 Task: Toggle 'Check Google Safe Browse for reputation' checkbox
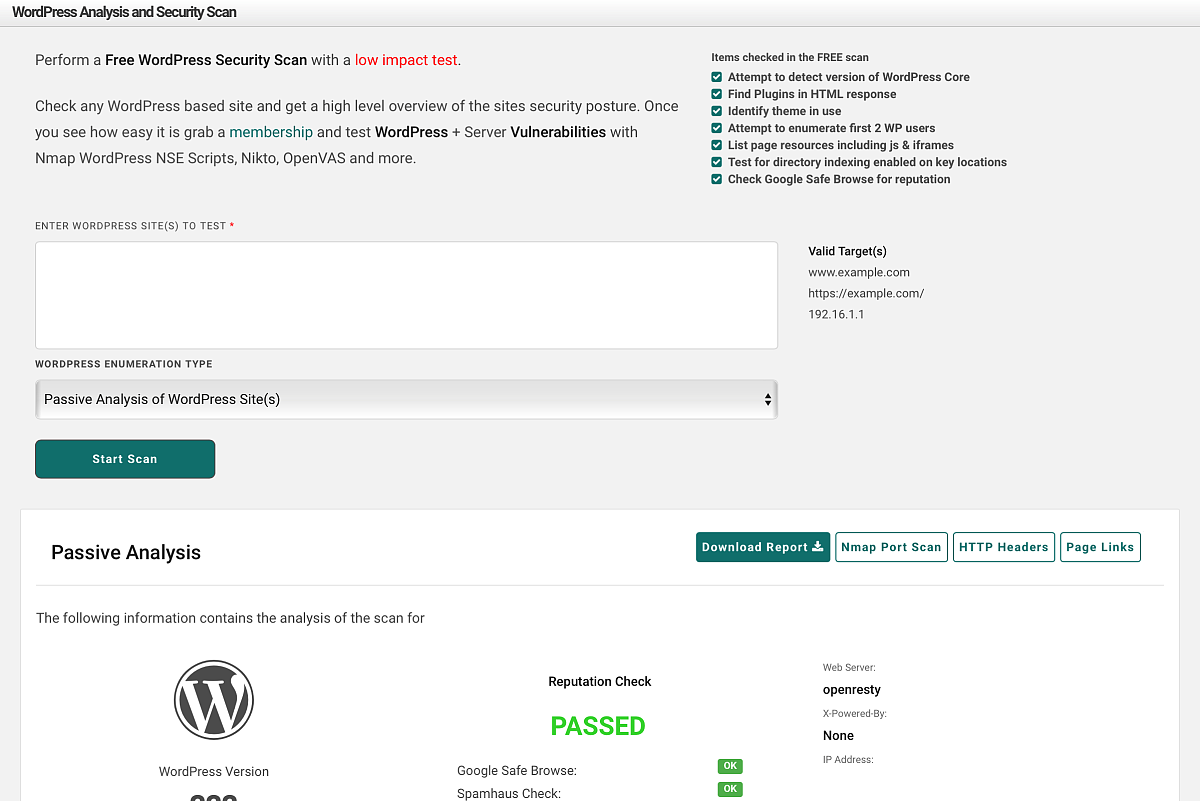coord(717,179)
